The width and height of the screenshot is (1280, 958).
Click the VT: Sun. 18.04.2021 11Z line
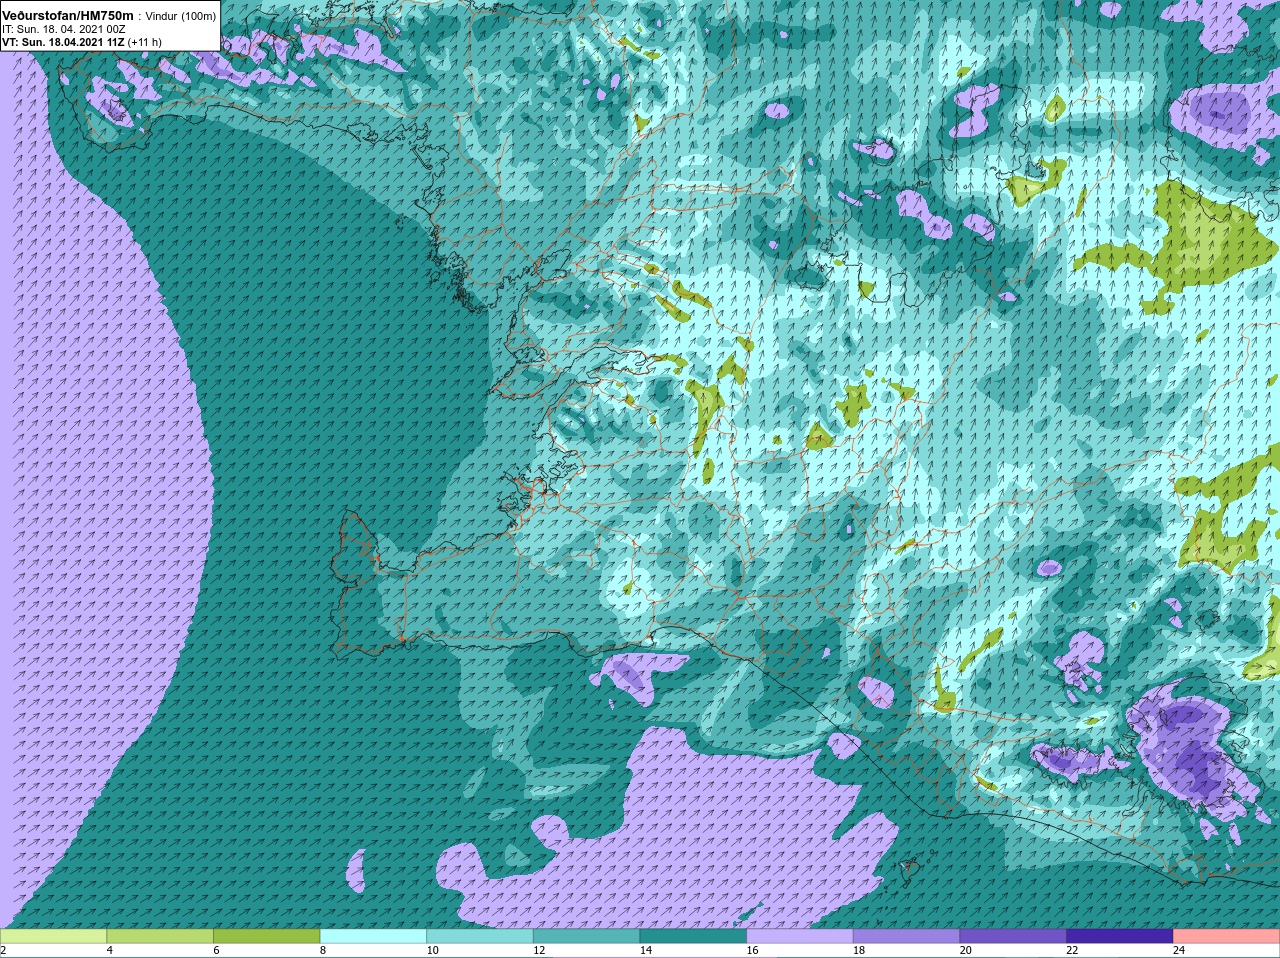[x=63, y=43]
